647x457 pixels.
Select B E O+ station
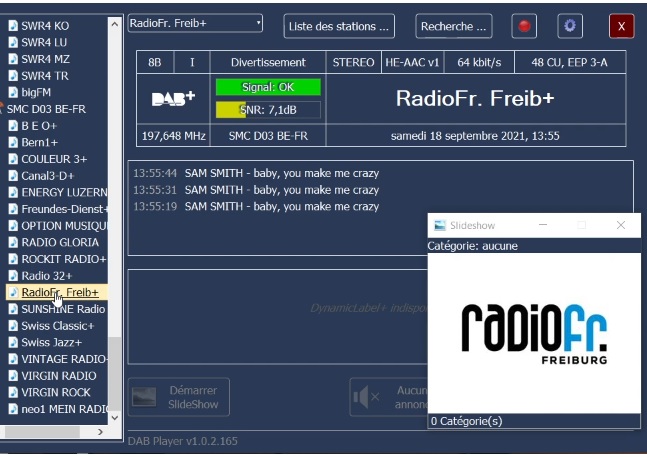39,125
